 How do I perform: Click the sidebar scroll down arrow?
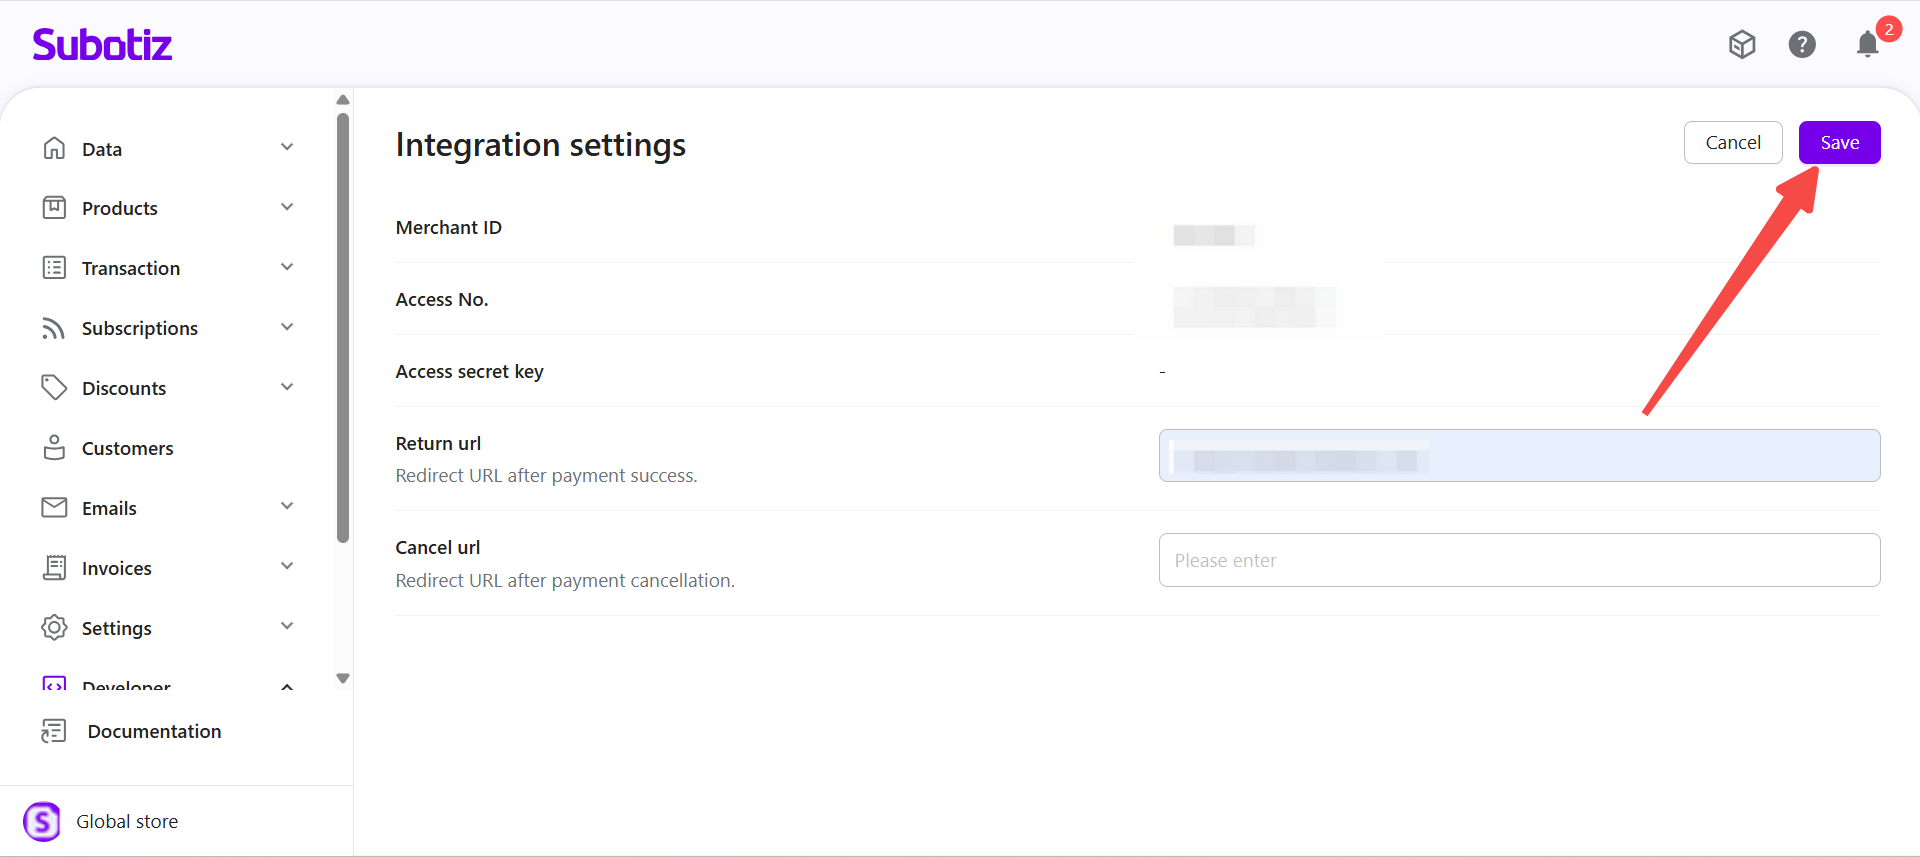click(343, 678)
